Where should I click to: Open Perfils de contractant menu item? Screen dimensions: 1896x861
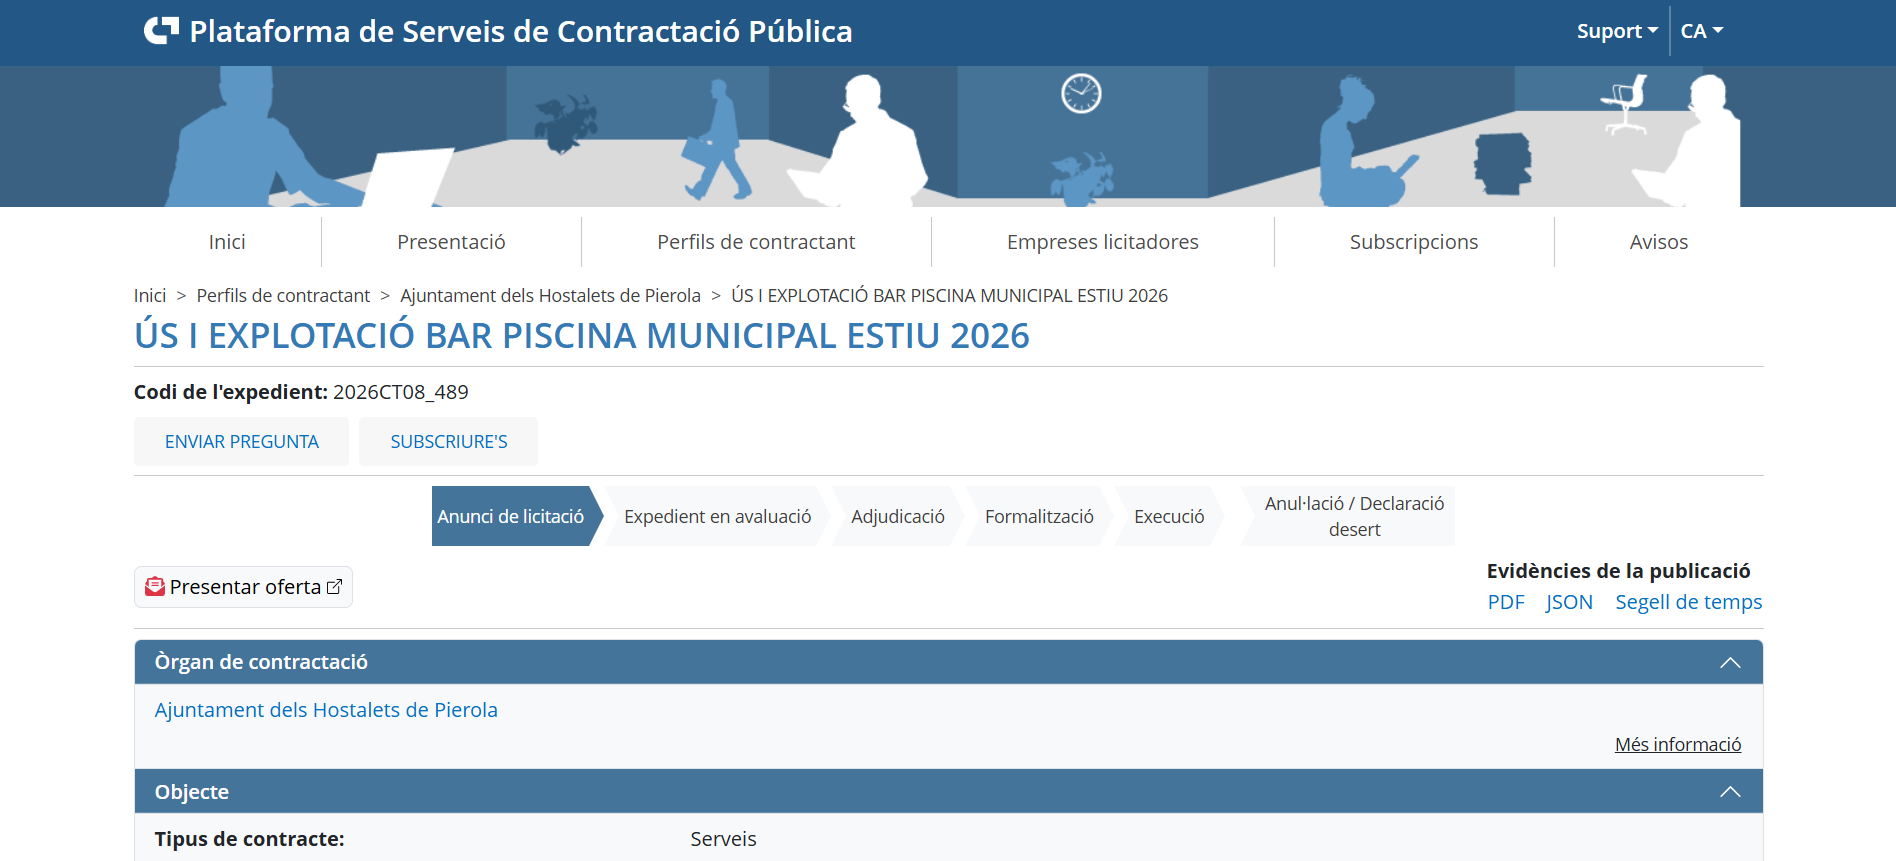coord(755,242)
